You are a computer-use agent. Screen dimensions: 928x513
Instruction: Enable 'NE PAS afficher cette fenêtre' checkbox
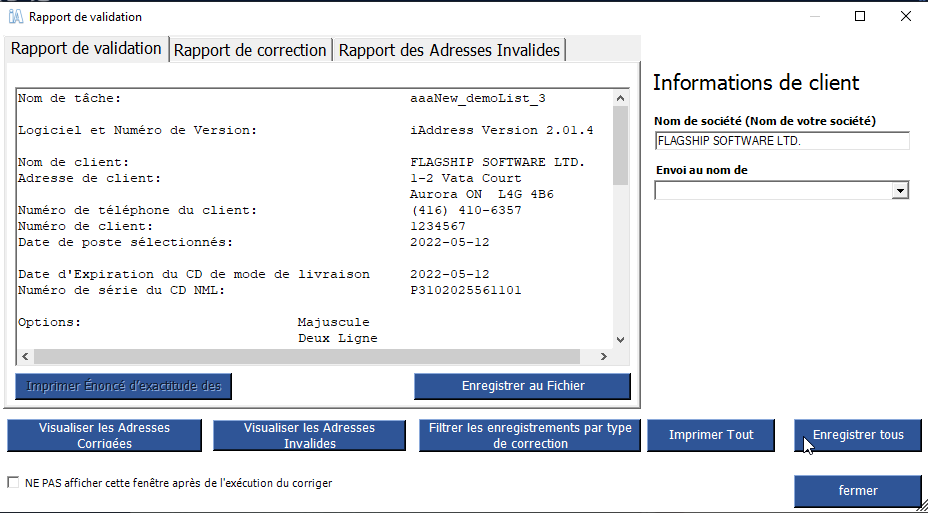(x=13, y=482)
